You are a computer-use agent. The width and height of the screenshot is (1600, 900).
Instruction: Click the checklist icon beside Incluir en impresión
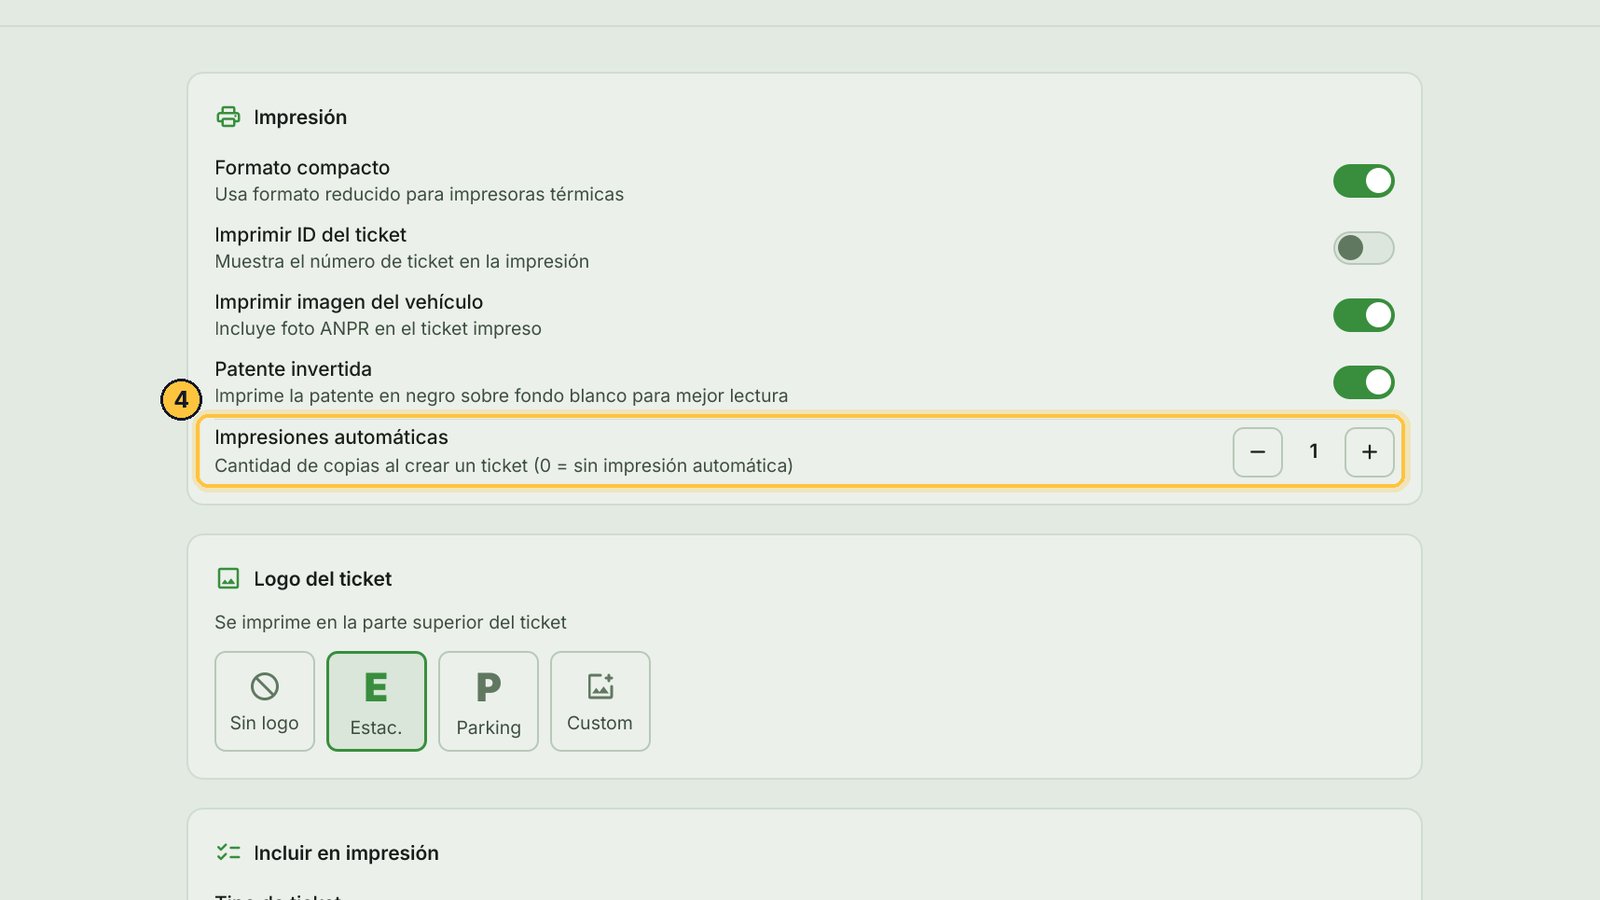tap(228, 853)
